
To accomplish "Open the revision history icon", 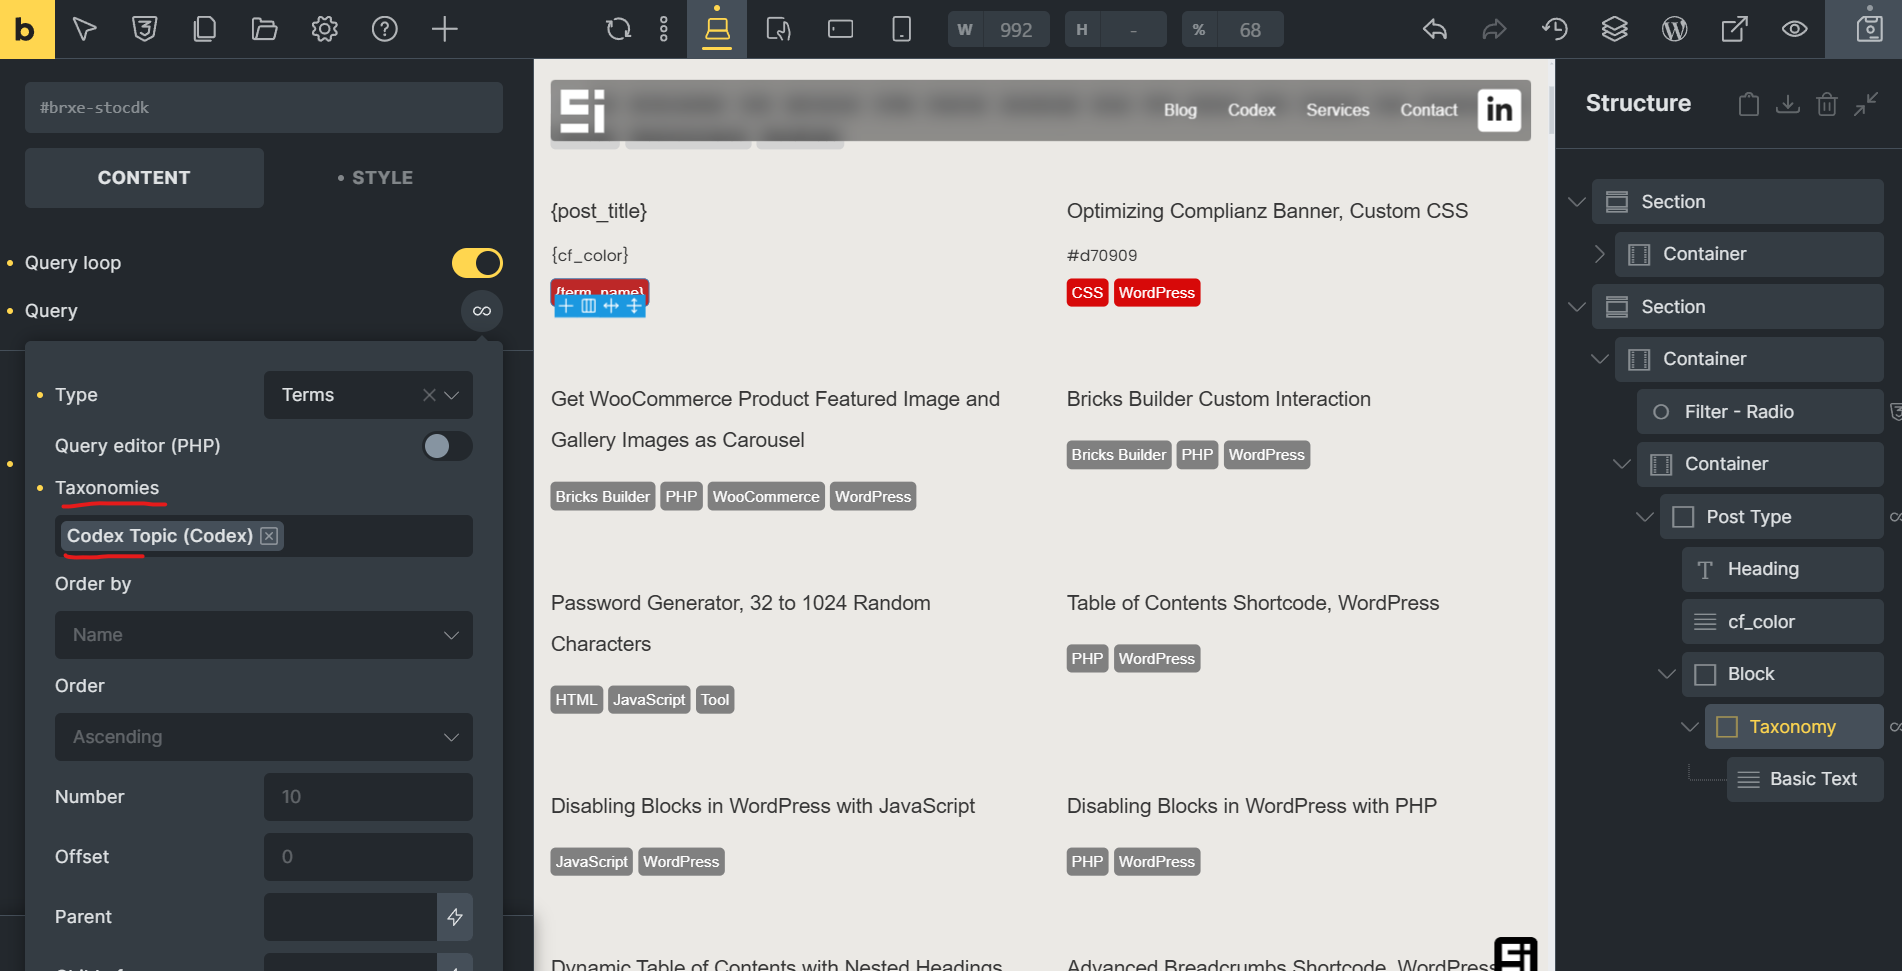I will (x=1554, y=29).
